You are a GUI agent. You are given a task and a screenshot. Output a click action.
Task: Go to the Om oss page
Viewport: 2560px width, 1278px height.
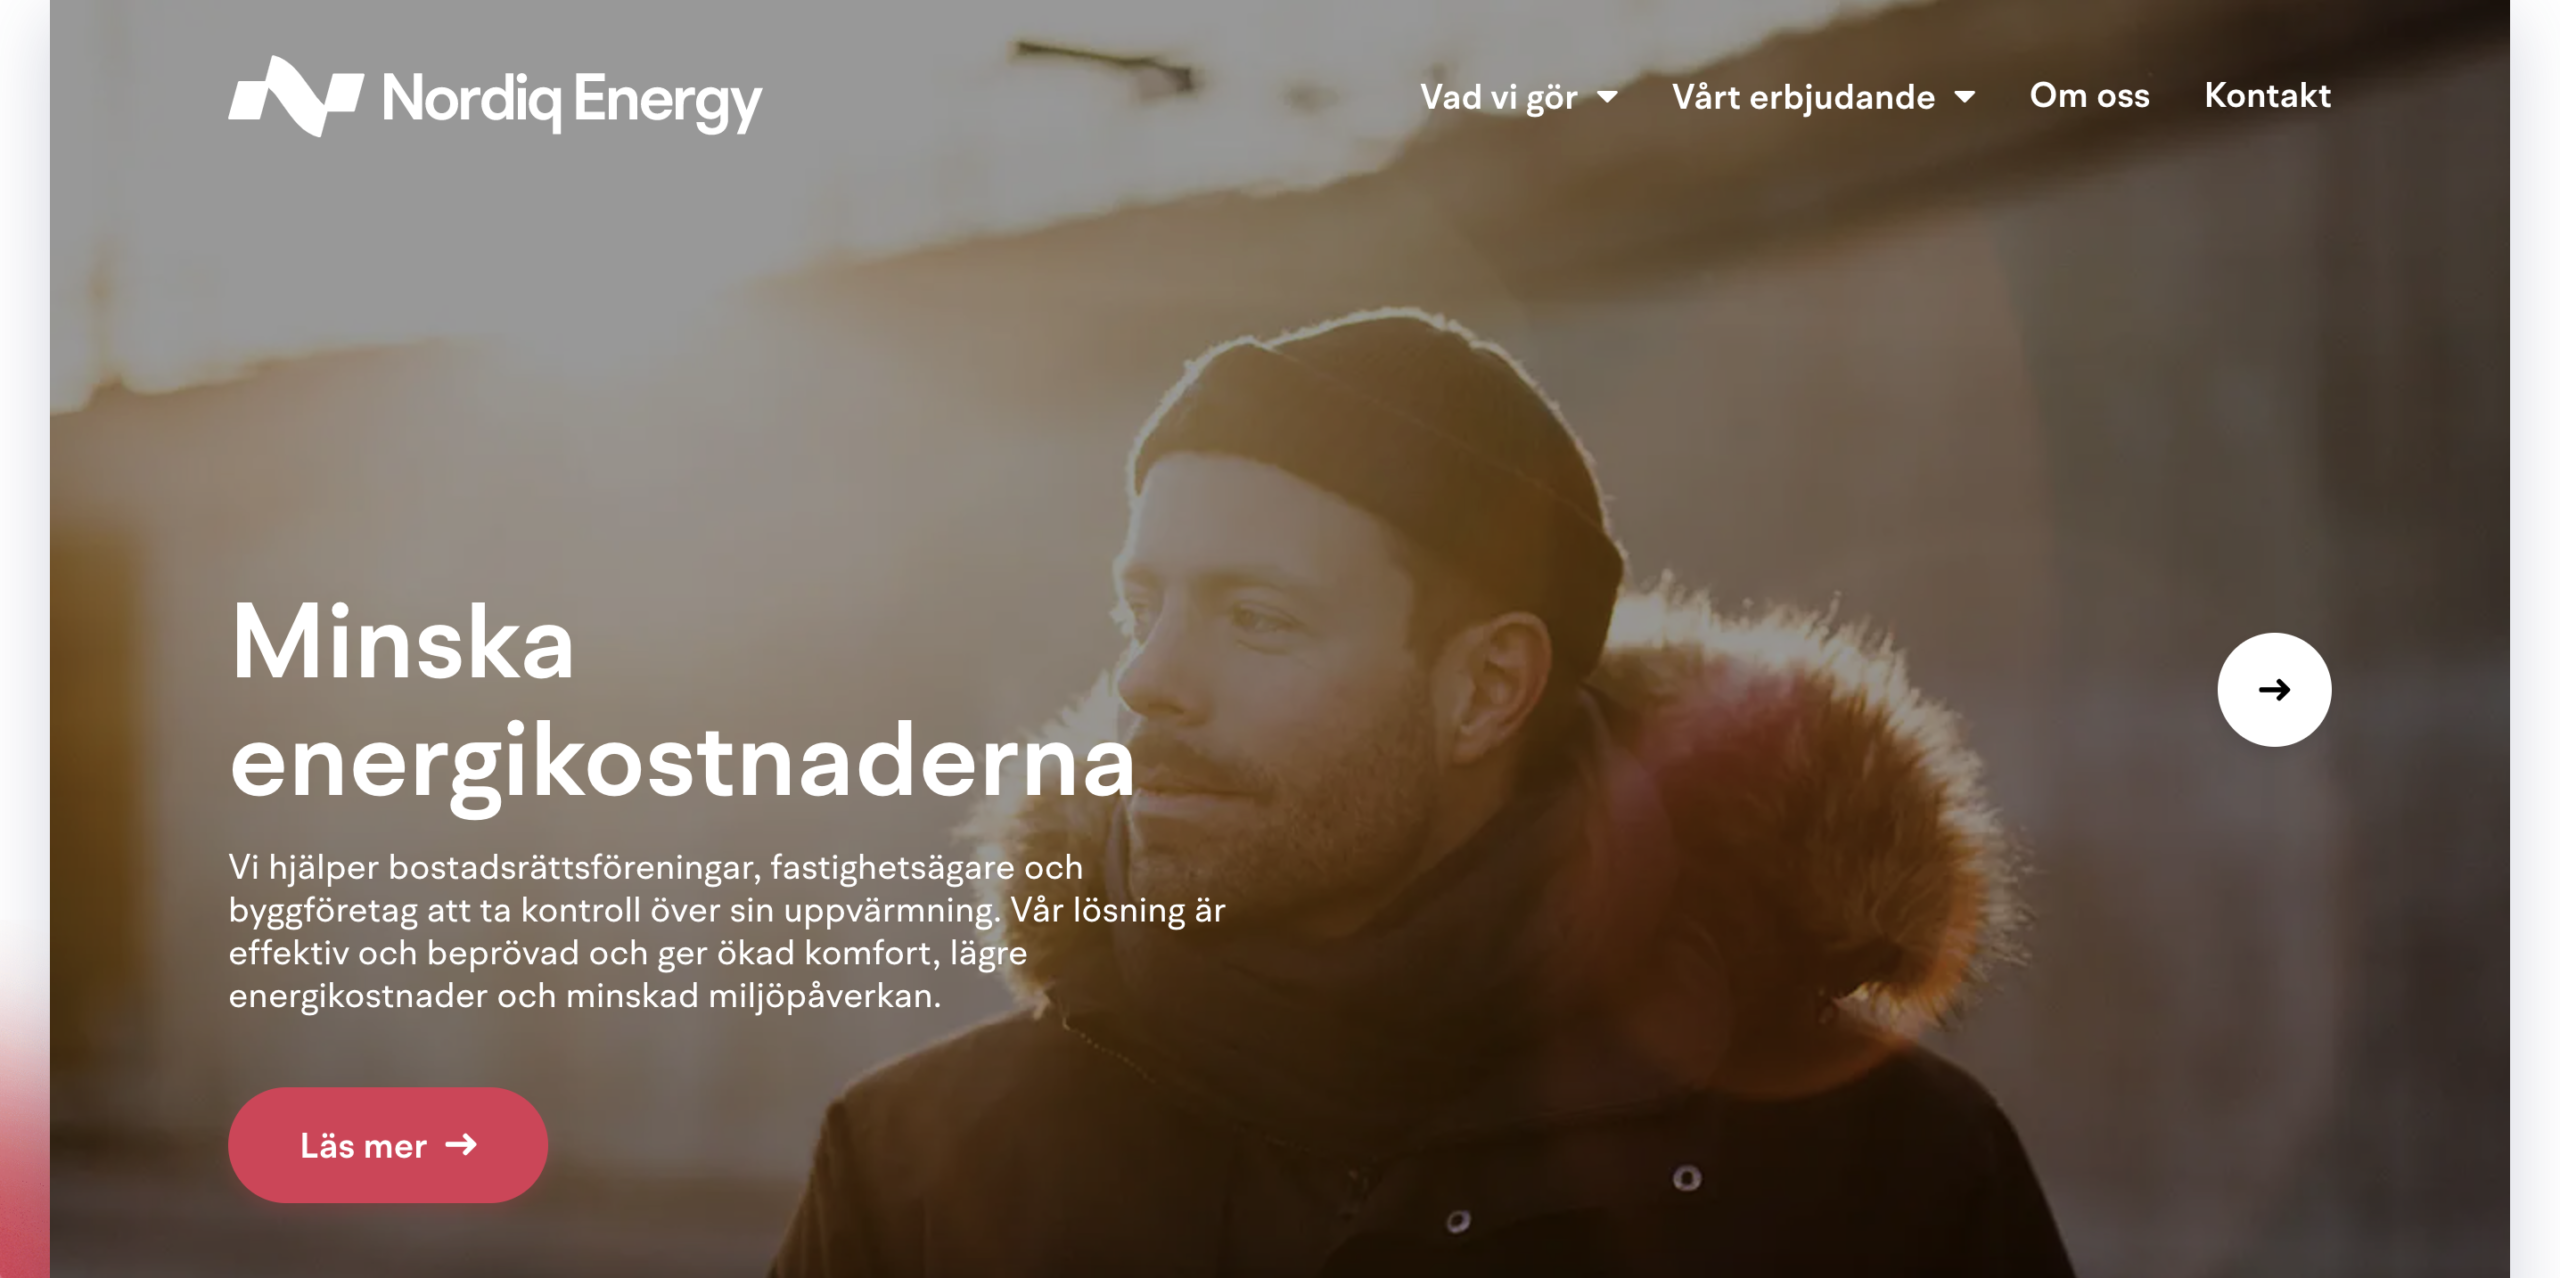[2089, 96]
